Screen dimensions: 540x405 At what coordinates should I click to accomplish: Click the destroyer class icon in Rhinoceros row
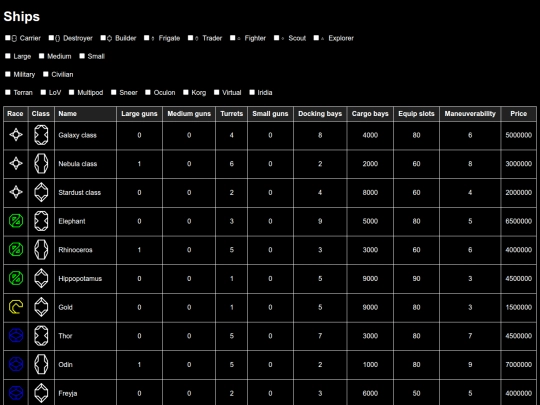coord(41,250)
